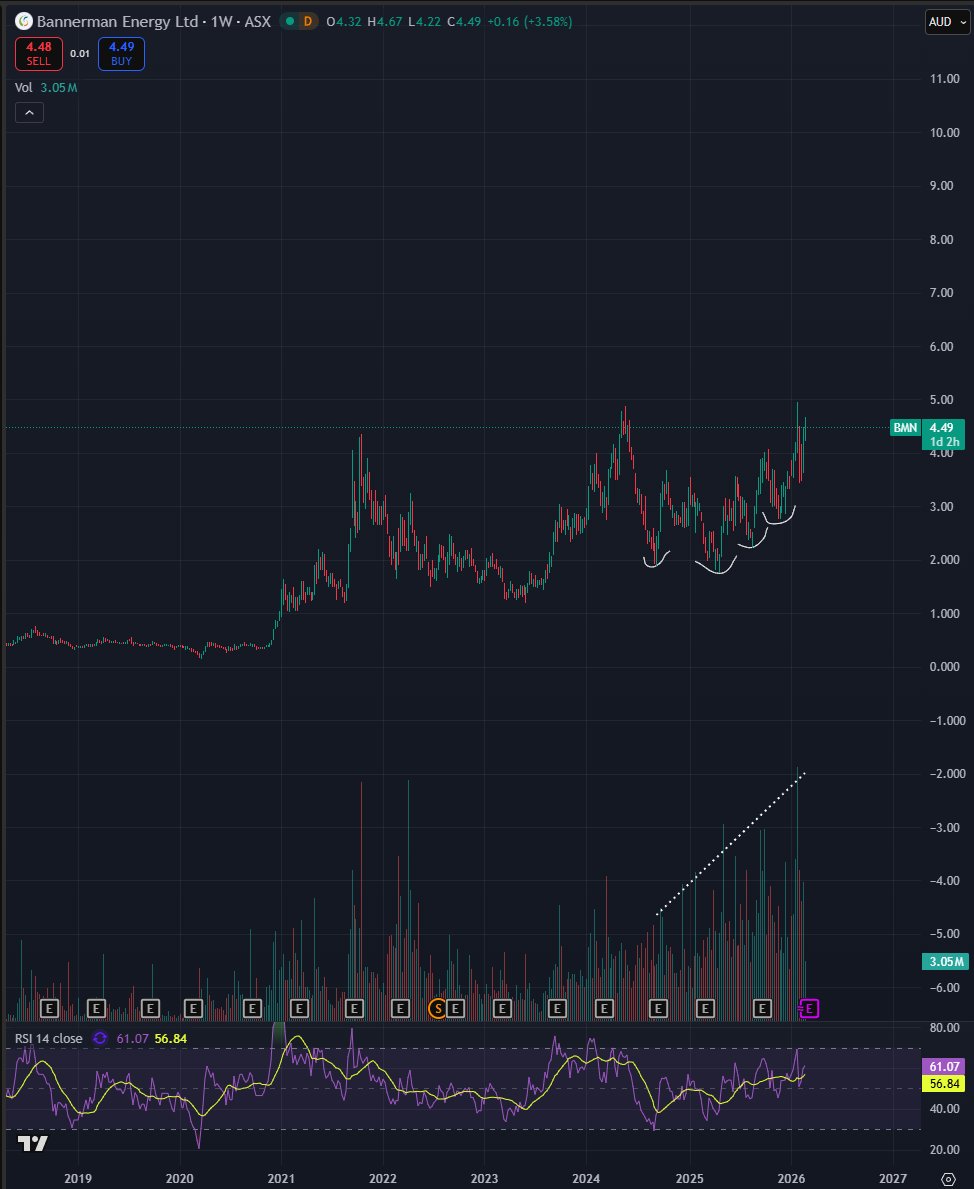Viewport: 974px width, 1189px height.
Task: Collapse the indicator legend with arrow button
Action: click(29, 113)
